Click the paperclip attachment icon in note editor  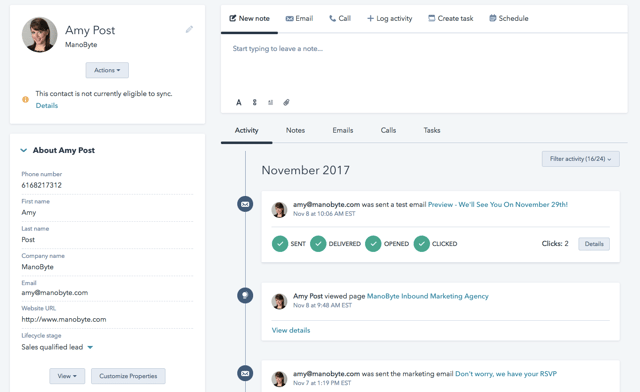click(286, 102)
